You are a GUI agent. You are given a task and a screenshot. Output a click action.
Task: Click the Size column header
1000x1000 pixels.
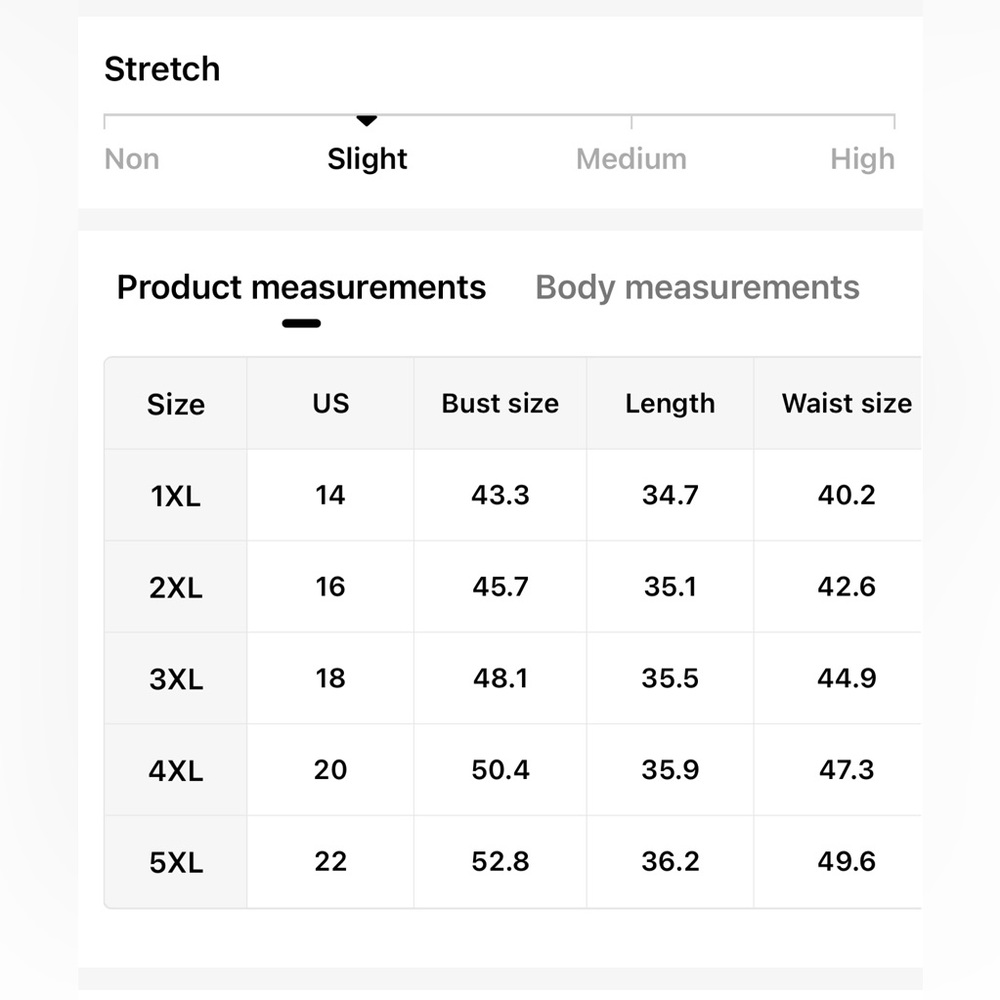[176, 404]
